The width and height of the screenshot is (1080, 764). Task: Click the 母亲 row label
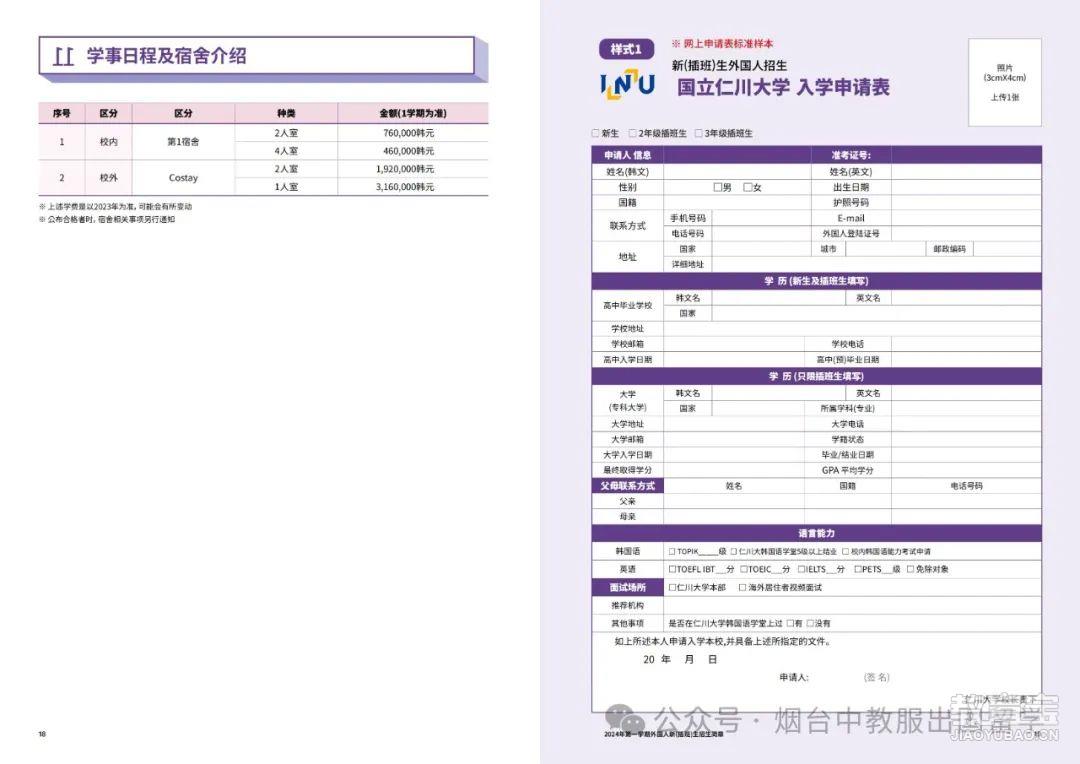tap(627, 516)
